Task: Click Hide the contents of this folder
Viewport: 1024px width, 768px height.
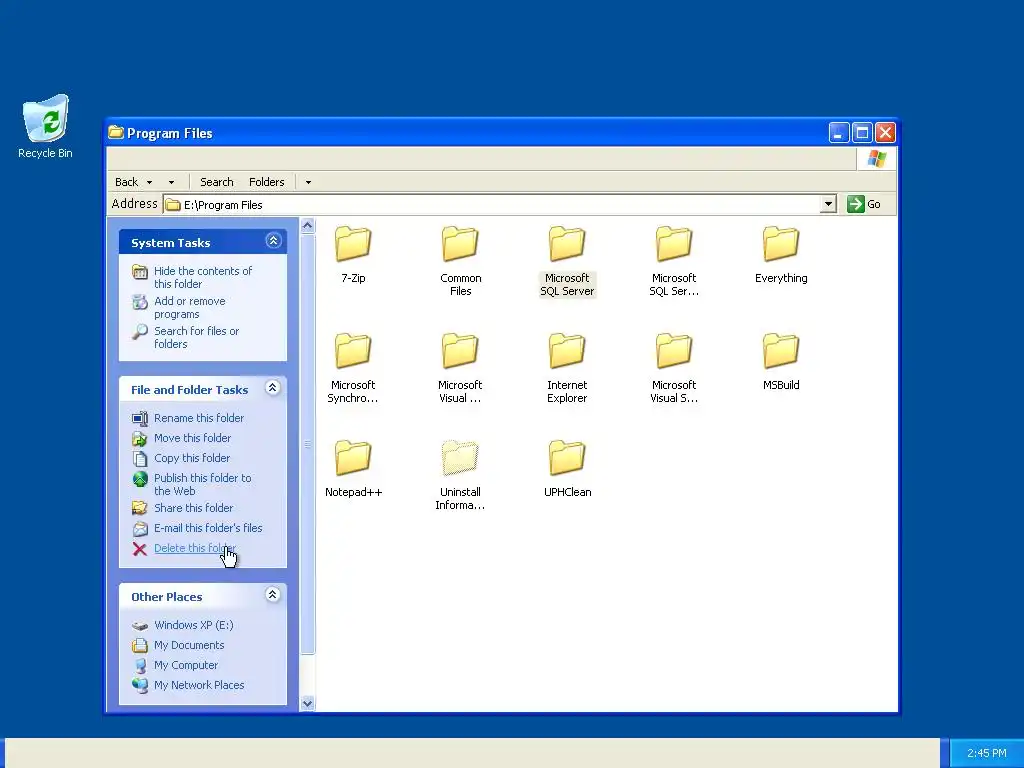Action: 203,278
